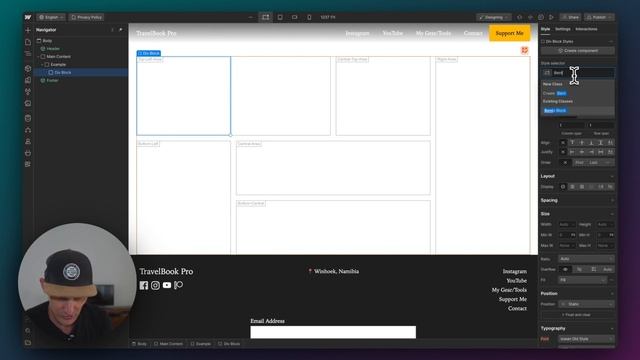Screen dimensions: 640x360
Task: Select the mobile landscape breakpoint icon
Action: [x=294, y=17]
